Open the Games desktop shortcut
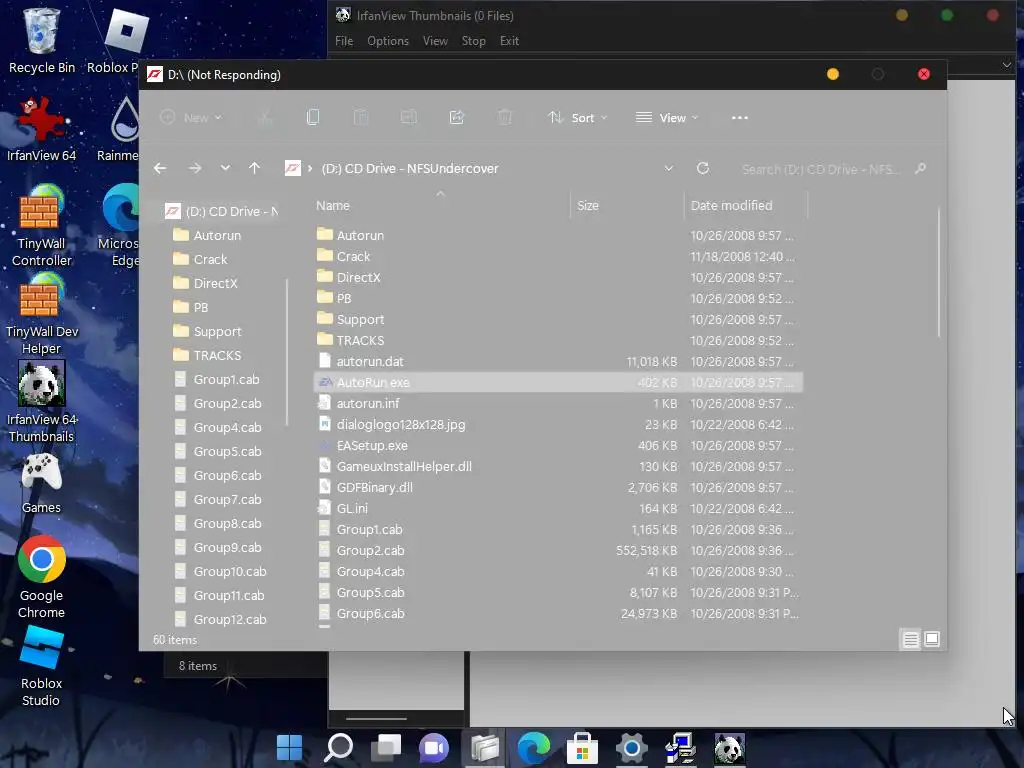The height and width of the screenshot is (768, 1024). pyautogui.click(x=41, y=483)
